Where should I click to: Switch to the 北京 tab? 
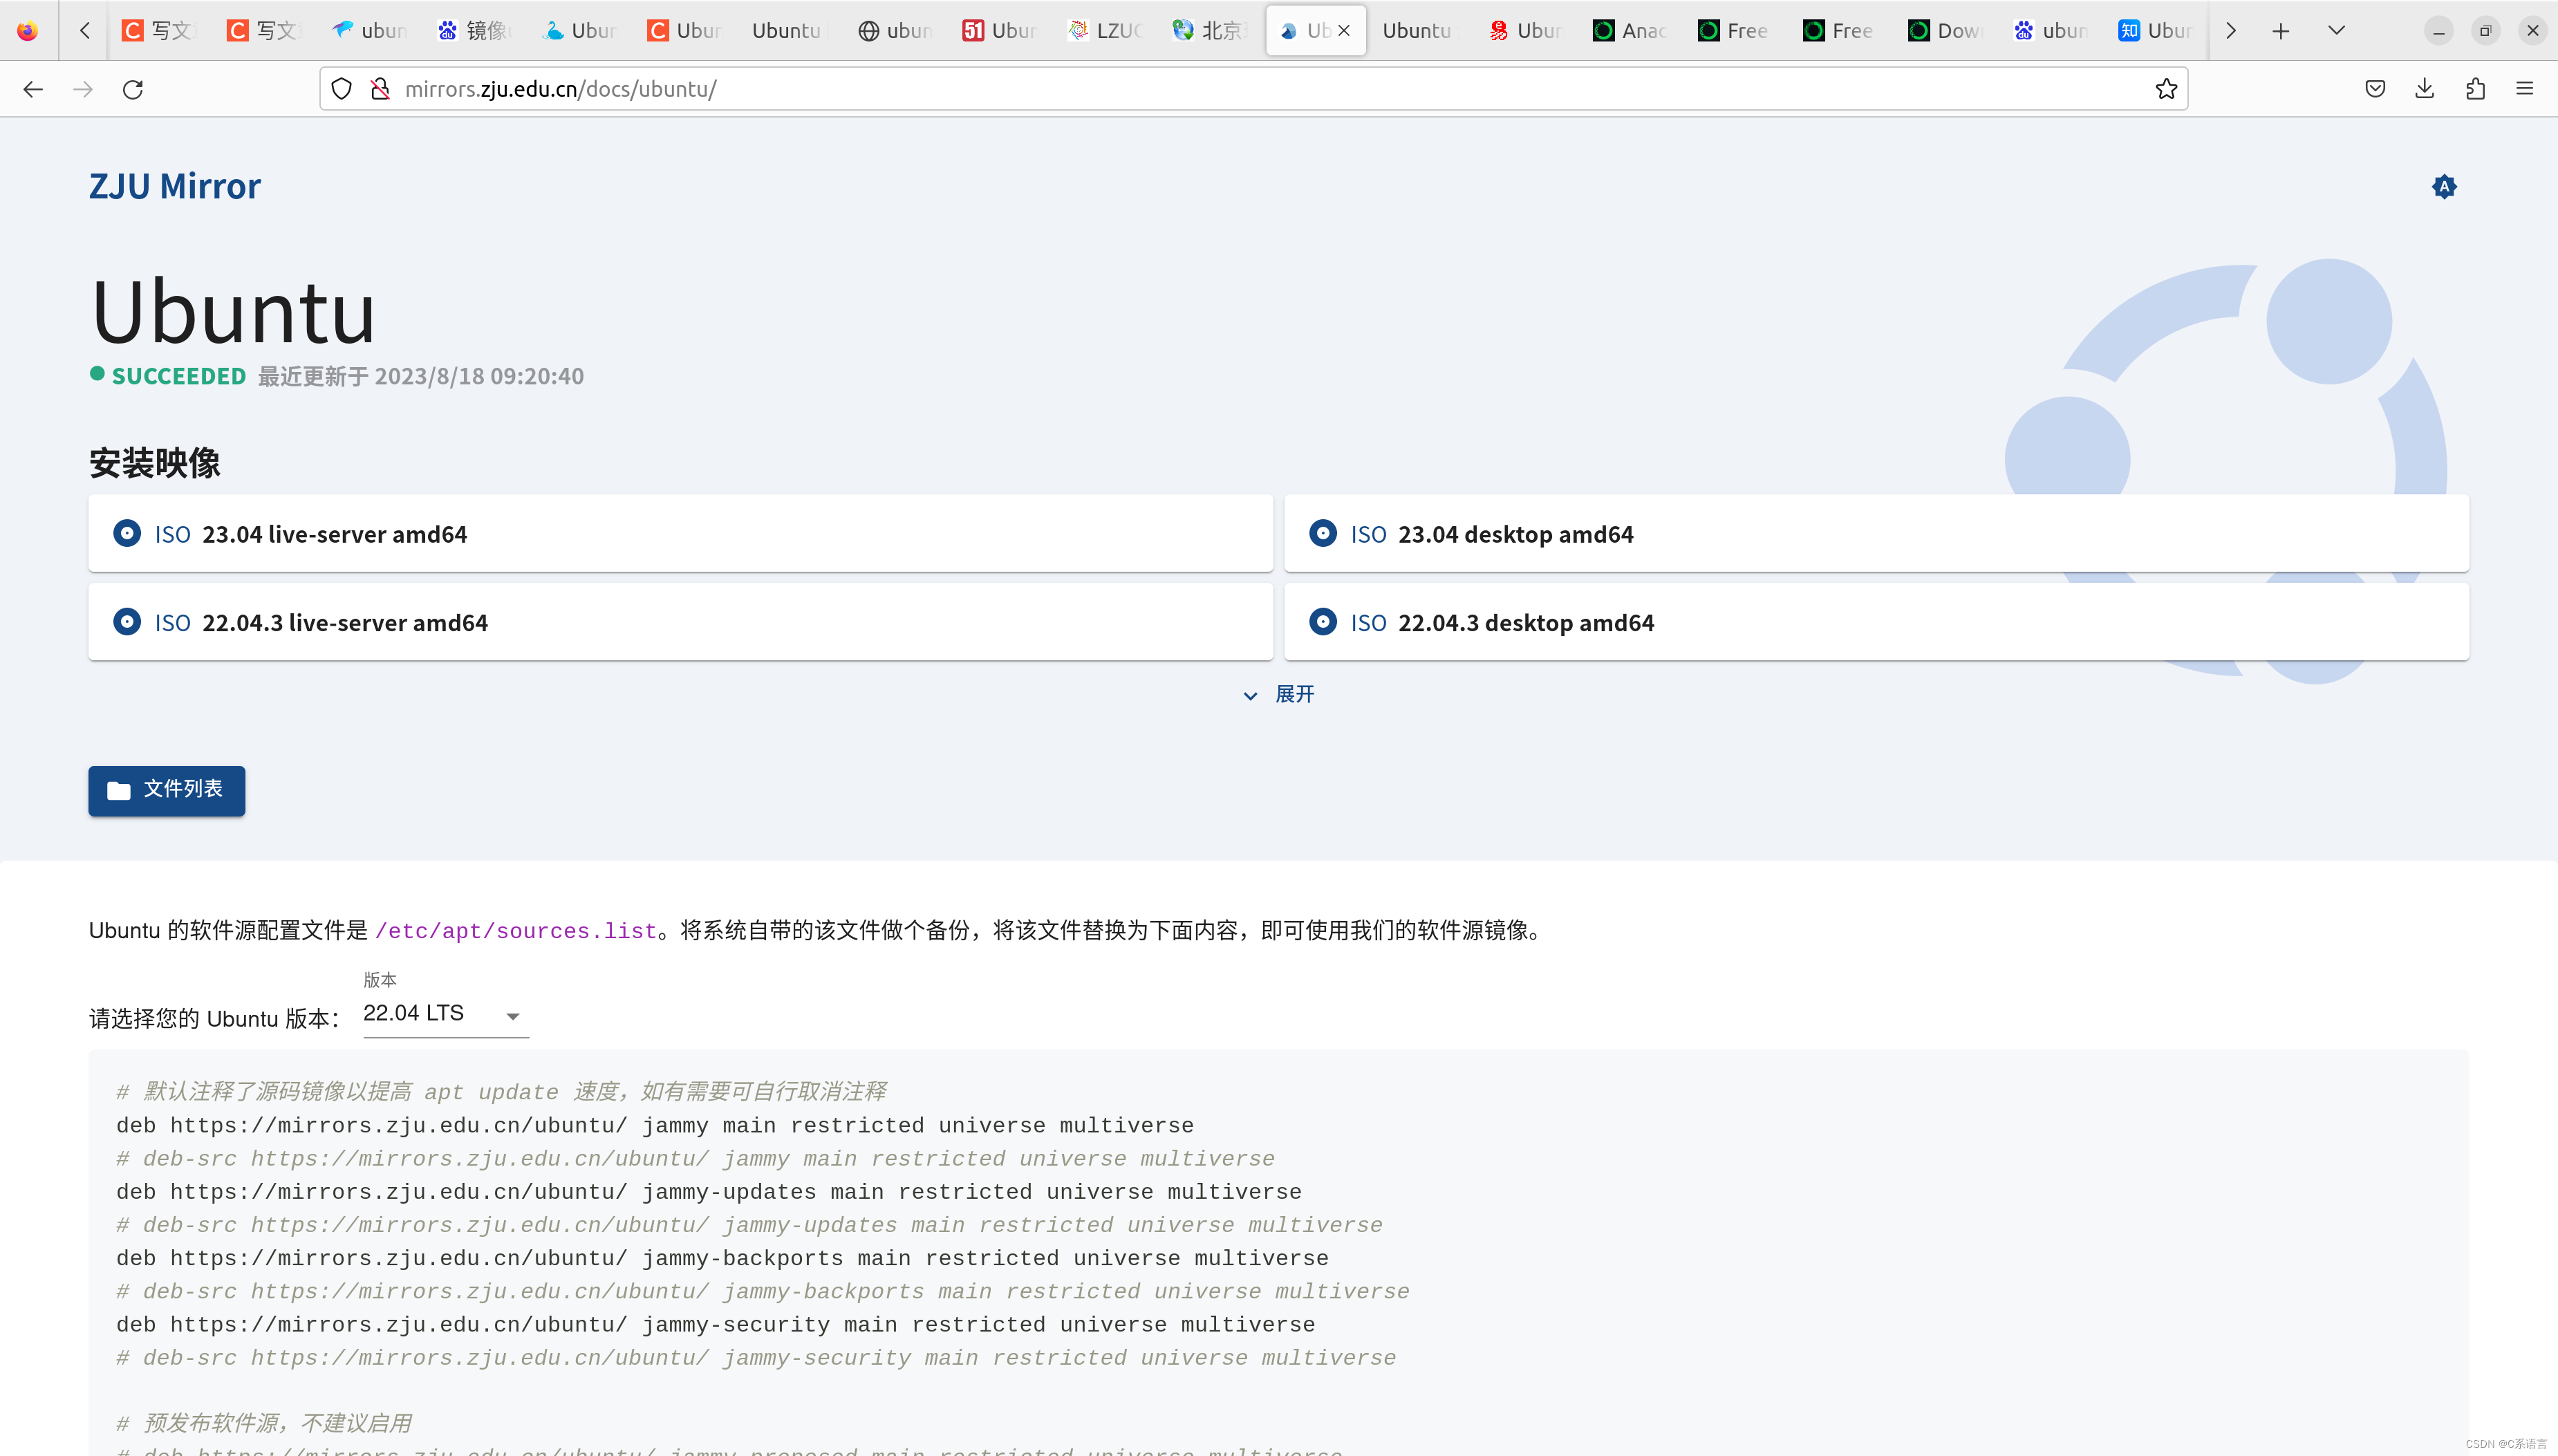[x=1211, y=31]
